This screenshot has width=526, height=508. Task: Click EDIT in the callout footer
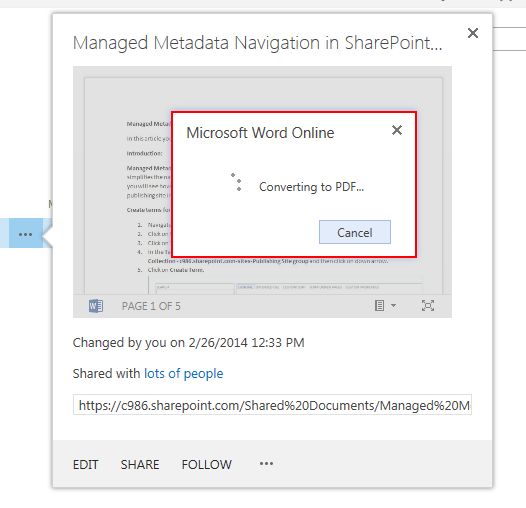(x=86, y=465)
